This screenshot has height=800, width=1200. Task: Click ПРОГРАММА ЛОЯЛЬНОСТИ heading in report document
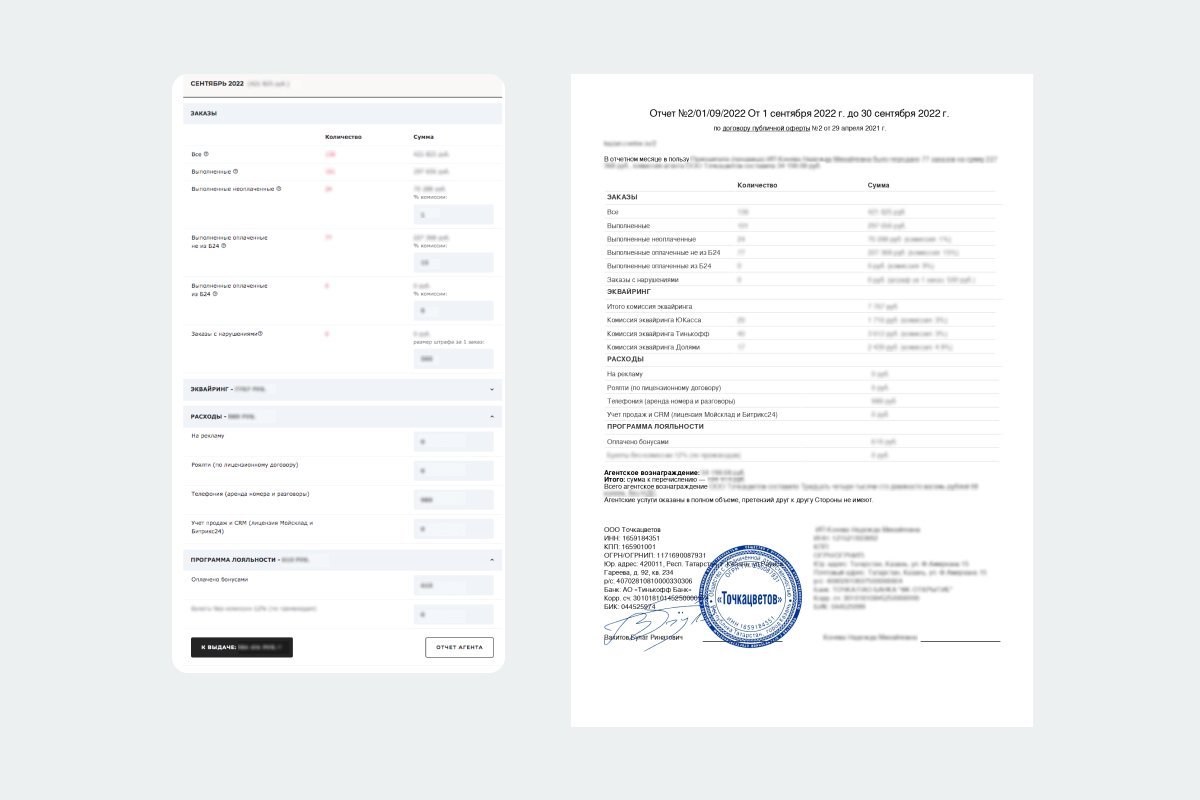point(655,426)
